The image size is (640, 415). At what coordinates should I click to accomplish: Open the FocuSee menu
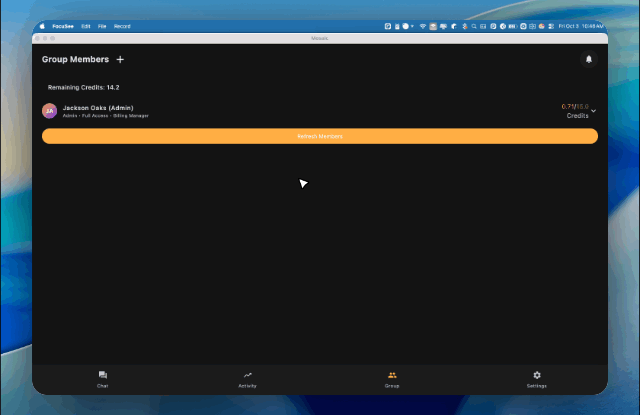coord(63,26)
